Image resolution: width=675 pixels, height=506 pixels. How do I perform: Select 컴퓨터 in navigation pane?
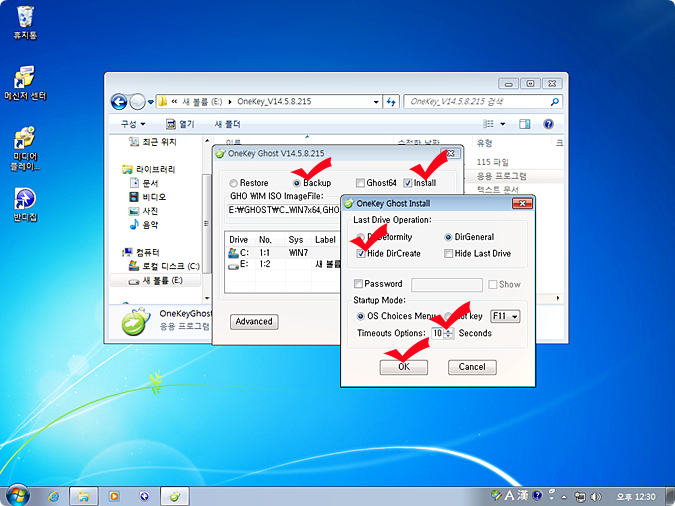[141, 252]
